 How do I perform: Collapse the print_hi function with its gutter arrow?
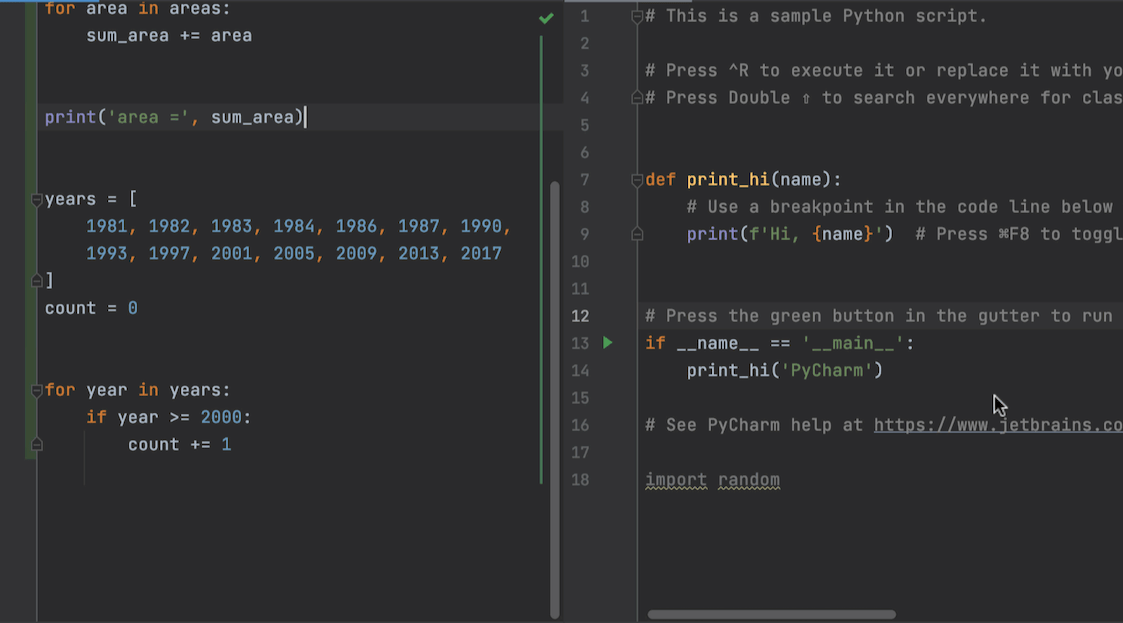(636, 180)
